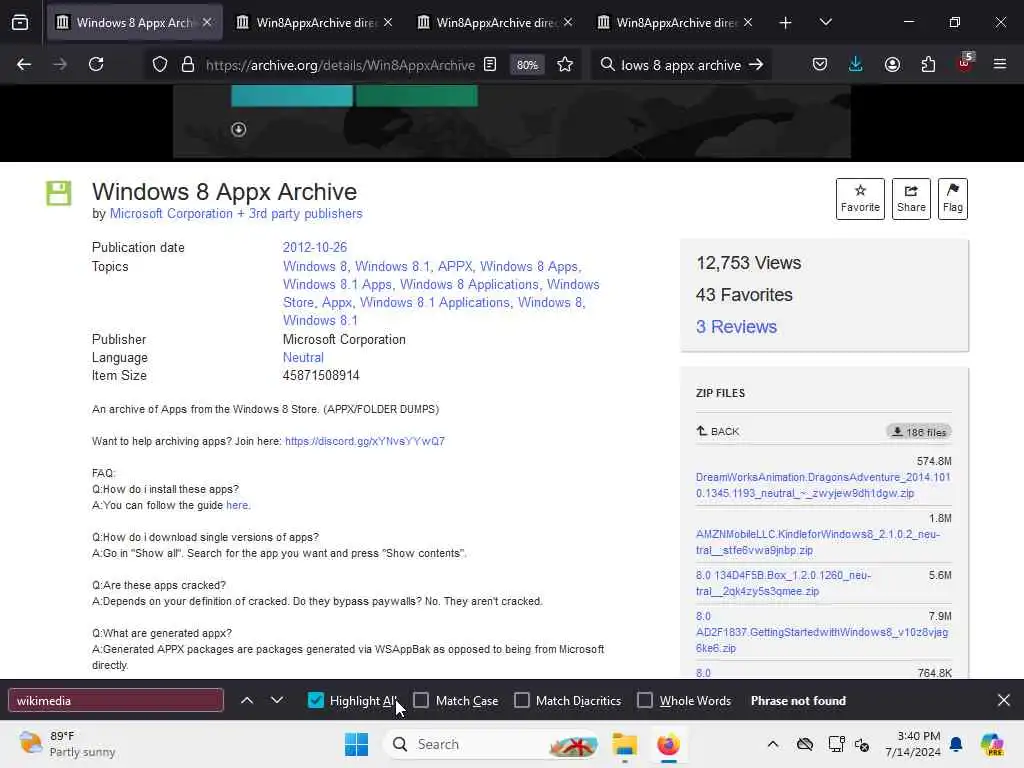Close the fourth Win8AppxArchive tab

[x=748, y=22]
